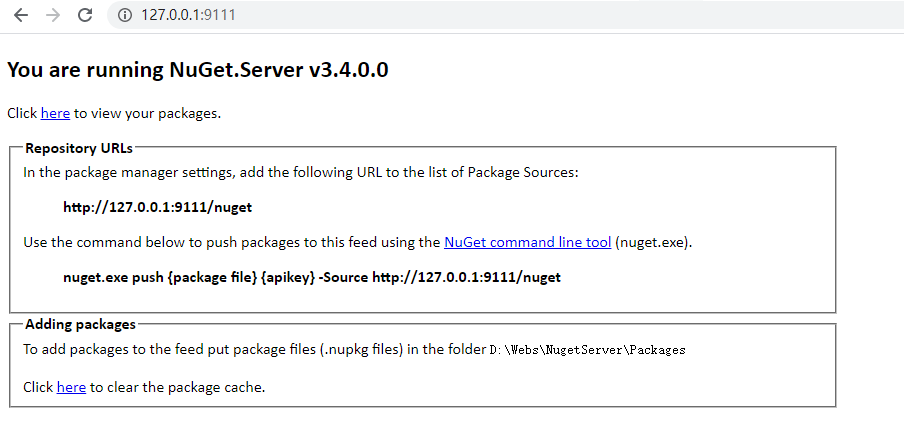Select the Adding packages section title
Screen dimensions: 904x434
(80, 324)
